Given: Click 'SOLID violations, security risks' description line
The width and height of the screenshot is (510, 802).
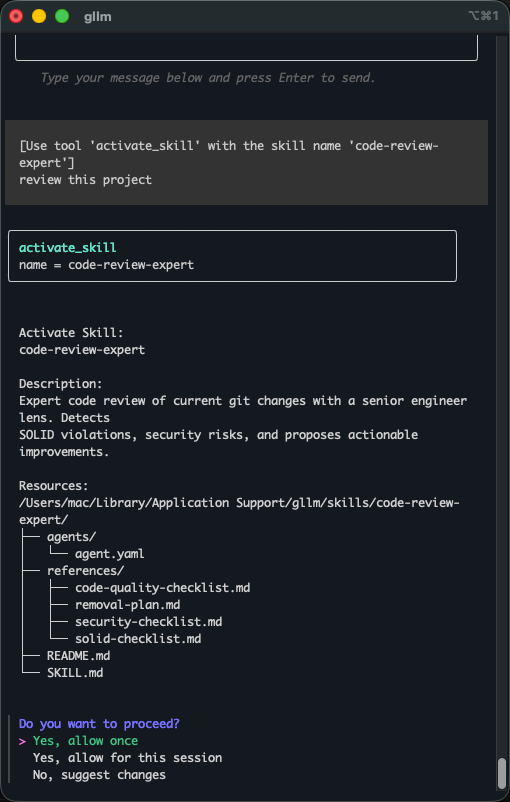Looking at the screenshot, I should click(x=218, y=435).
